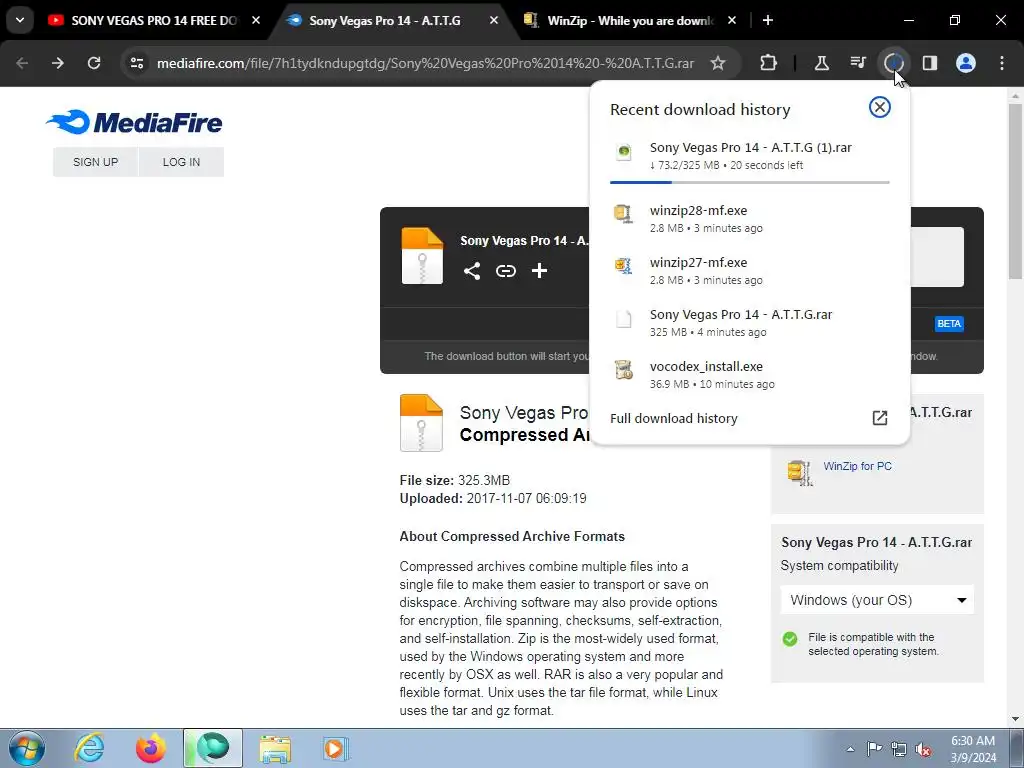
Task: Open the media control icon
Action: 857,63
